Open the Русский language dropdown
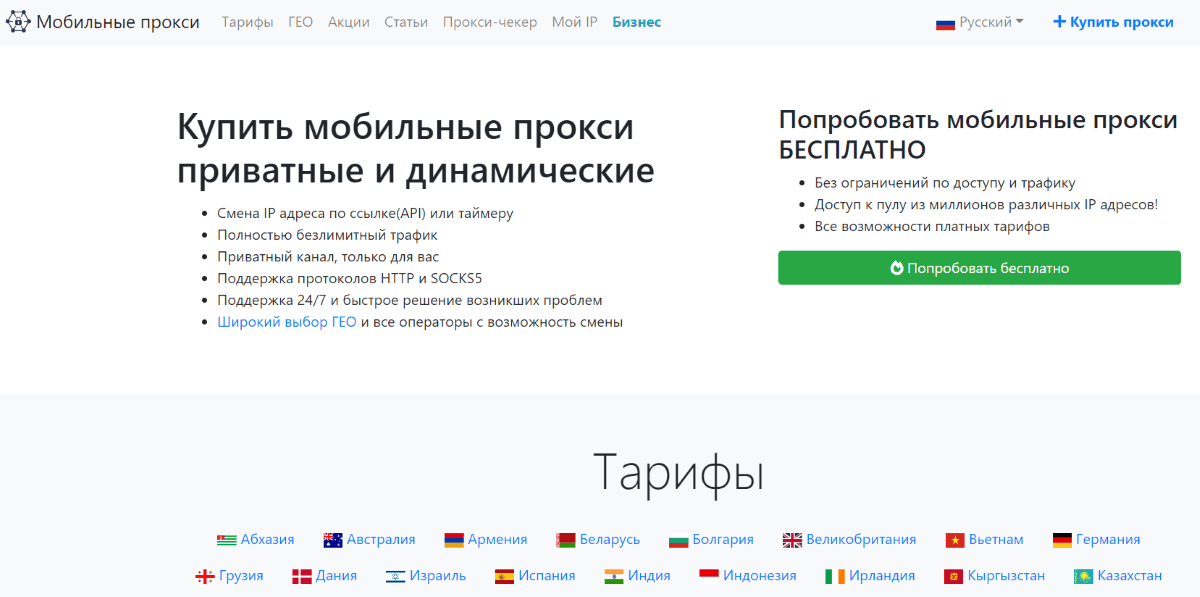Screen dimensions: 1200x597 [980, 22]
